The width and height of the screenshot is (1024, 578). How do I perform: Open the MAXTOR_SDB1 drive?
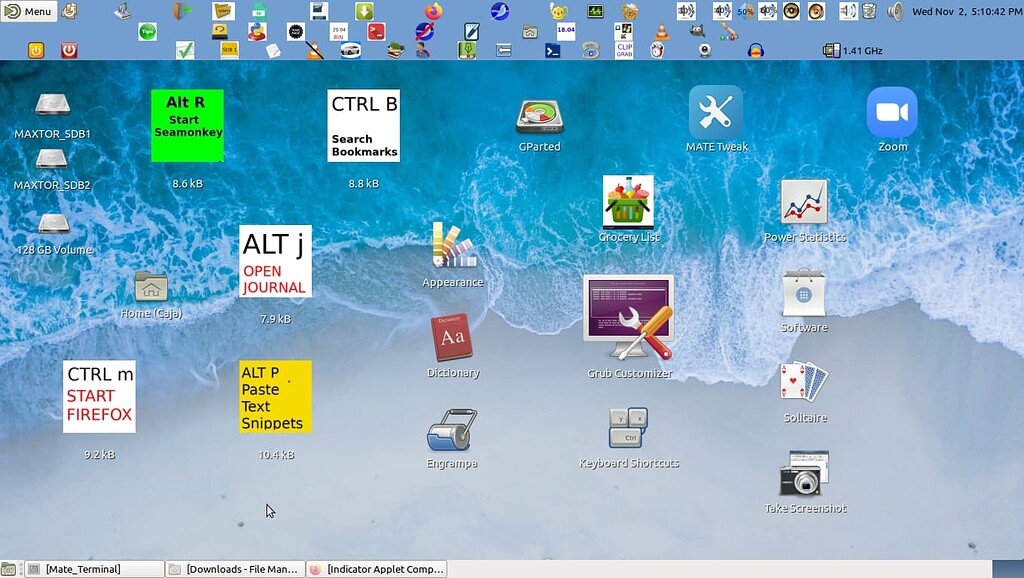[x=52, y=105]
